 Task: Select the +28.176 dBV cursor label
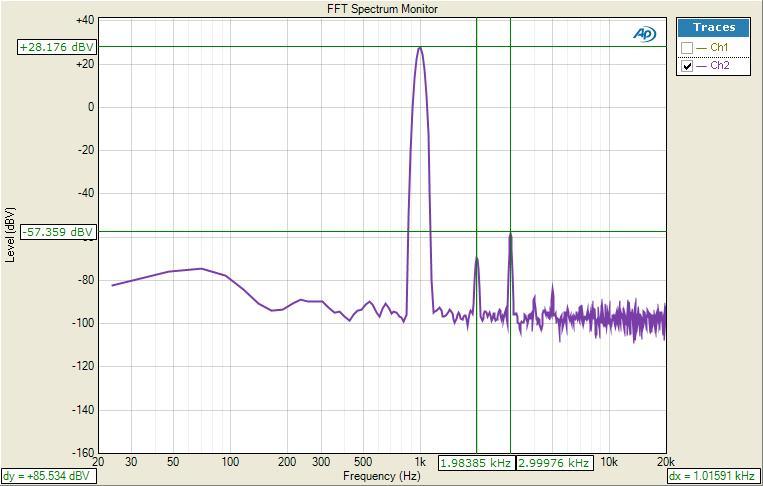[56, 46]
